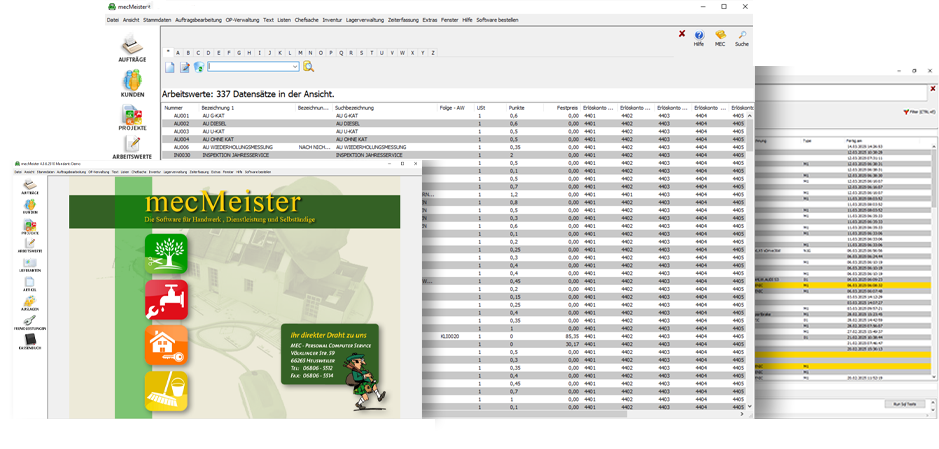Open the OP-Verwaltung menu in back window
The width and height of the screenshot is (939, 449).
pos(243,20)
